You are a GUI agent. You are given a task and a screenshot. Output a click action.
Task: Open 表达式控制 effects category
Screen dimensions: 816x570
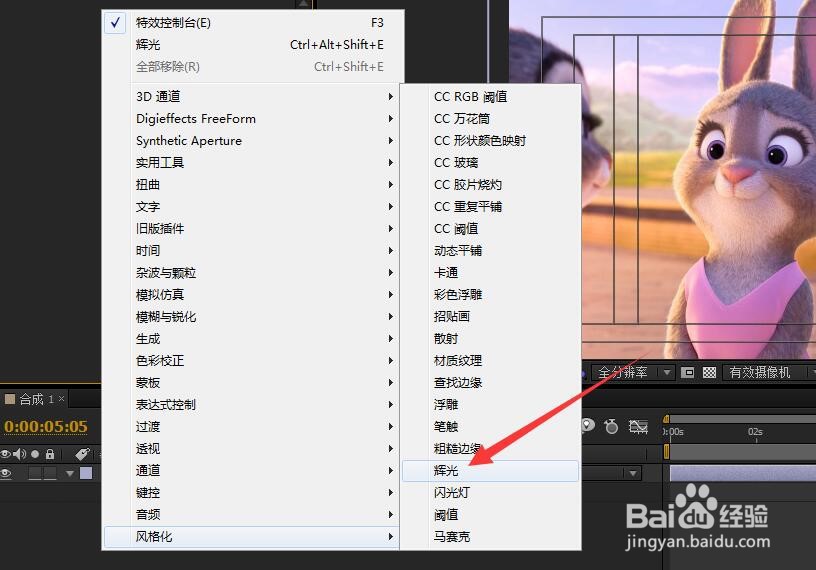point(252,404)
